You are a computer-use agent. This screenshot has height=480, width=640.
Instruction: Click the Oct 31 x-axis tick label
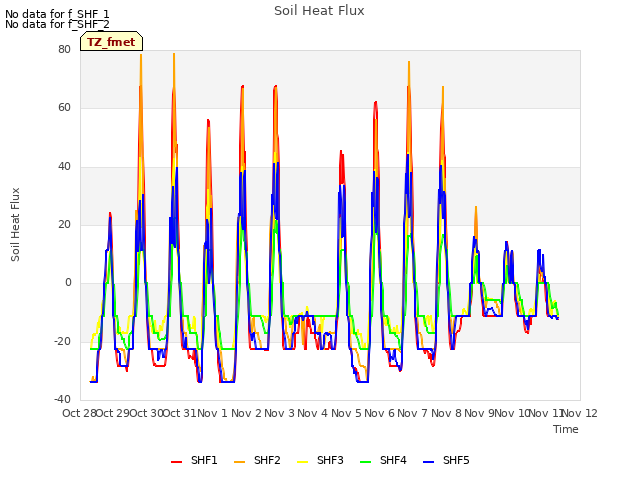tap(180, 413)
